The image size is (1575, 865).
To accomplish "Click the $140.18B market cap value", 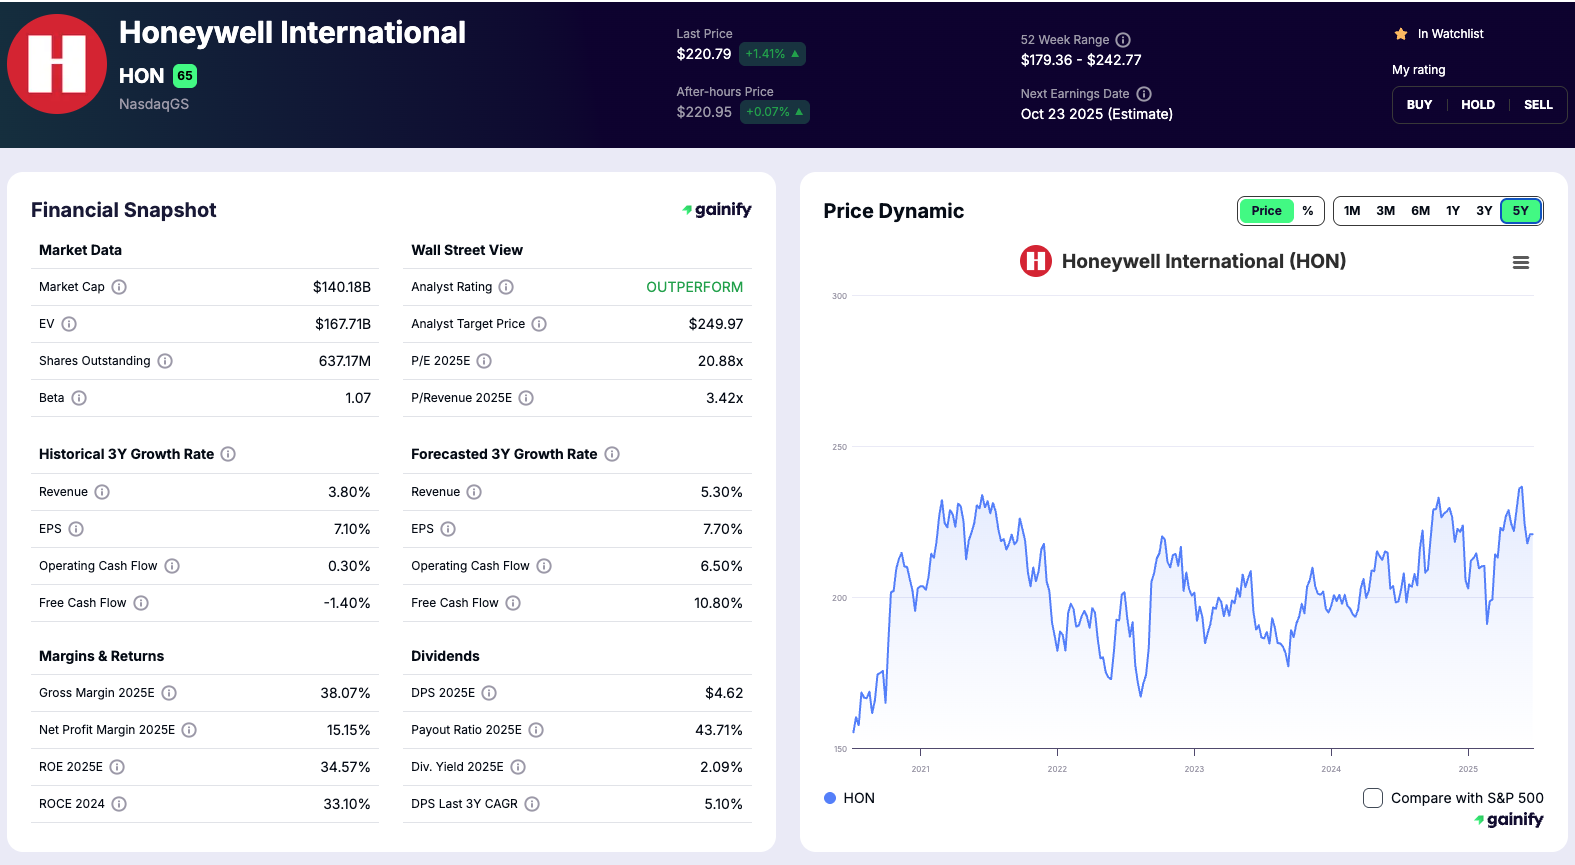I will [342, 287].
